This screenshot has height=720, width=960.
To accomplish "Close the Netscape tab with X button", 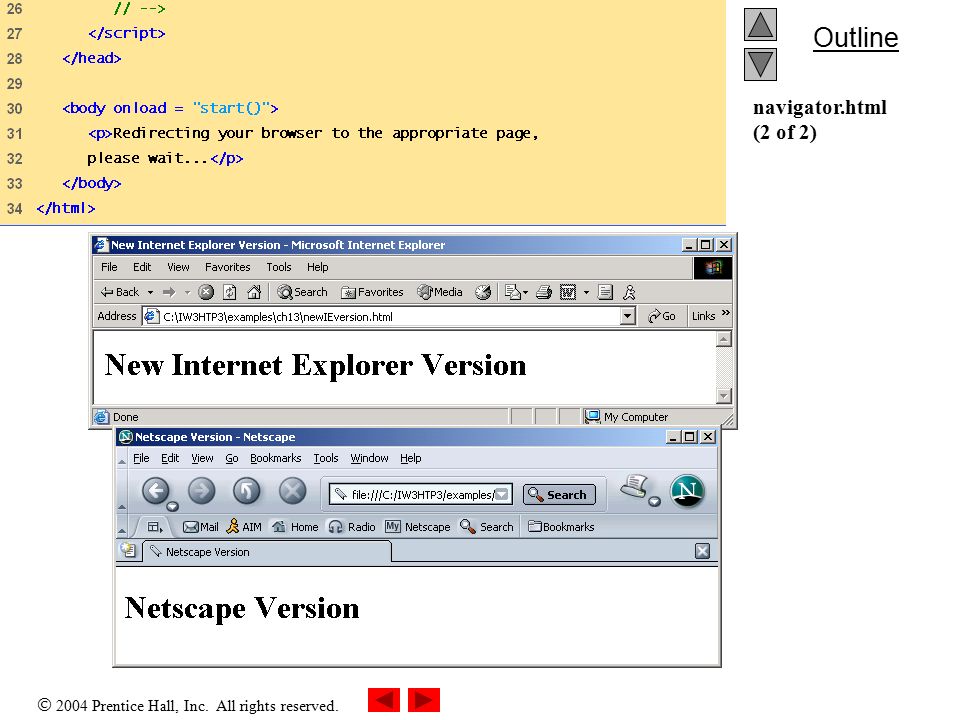I will pos(703,551).
